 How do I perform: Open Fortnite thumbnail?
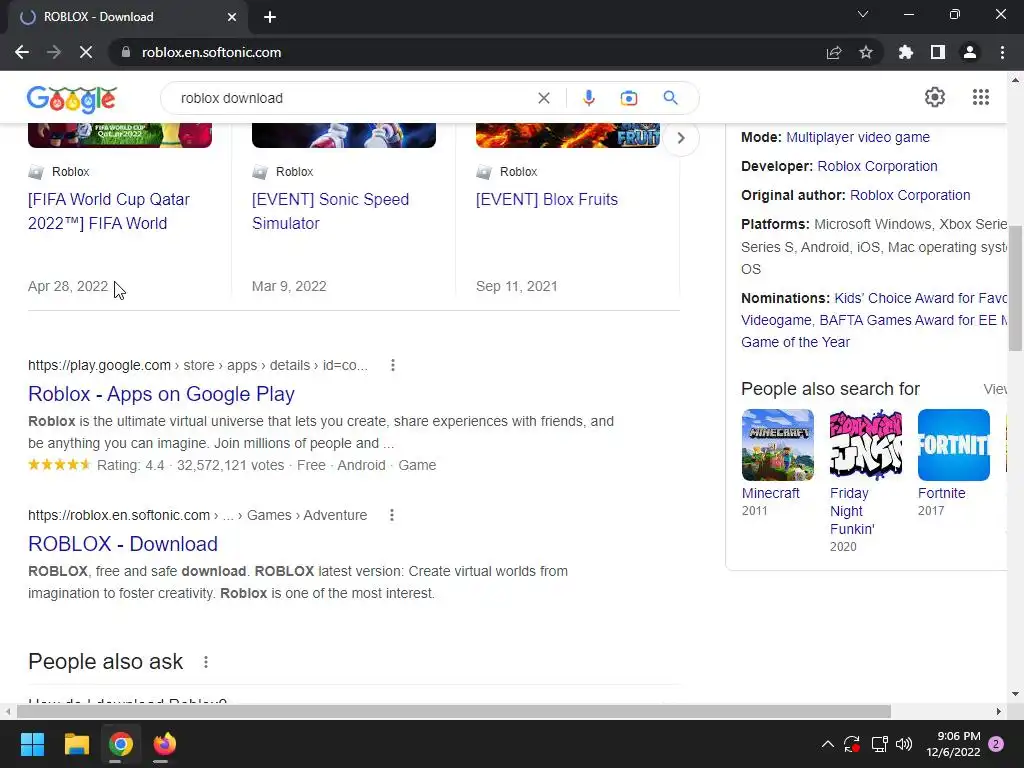point(953,445)
